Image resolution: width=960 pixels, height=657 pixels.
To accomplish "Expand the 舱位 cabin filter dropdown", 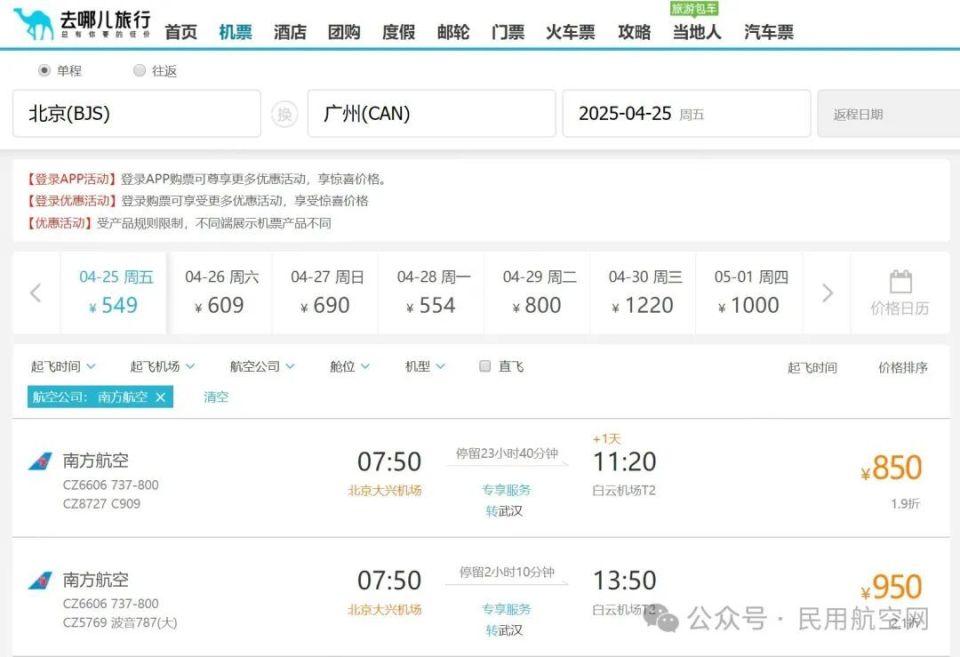I will point(350,366).
